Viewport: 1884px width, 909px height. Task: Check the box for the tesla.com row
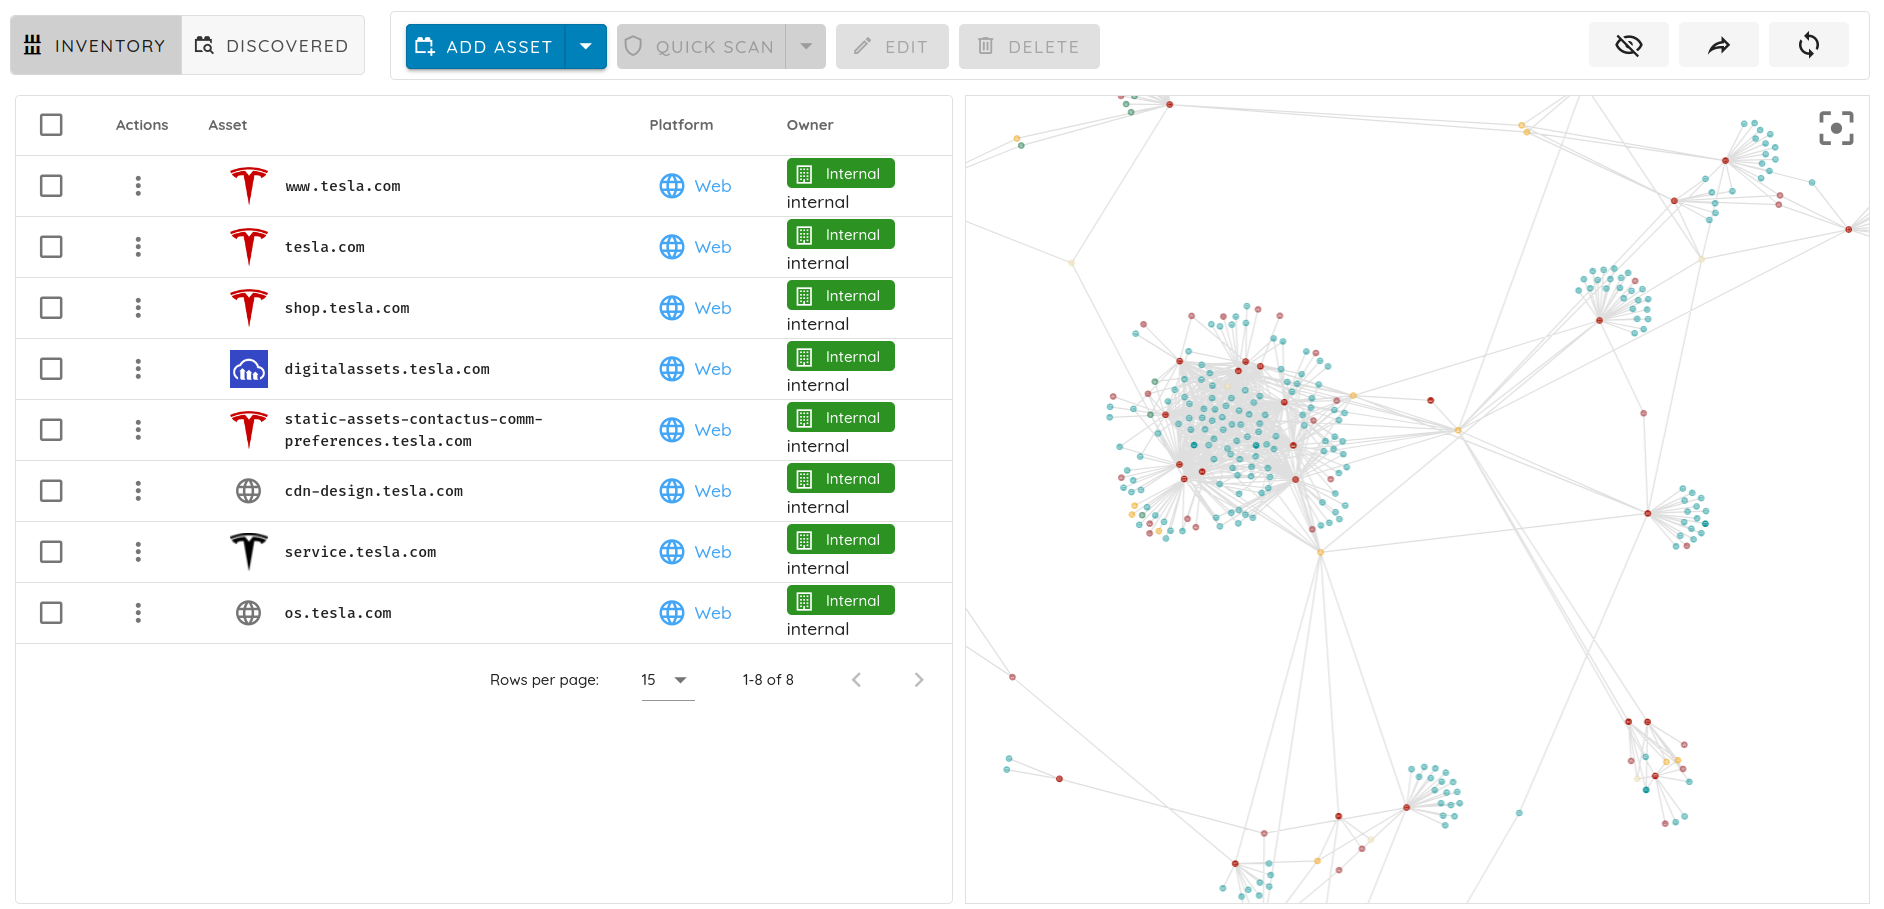[51, 247]
